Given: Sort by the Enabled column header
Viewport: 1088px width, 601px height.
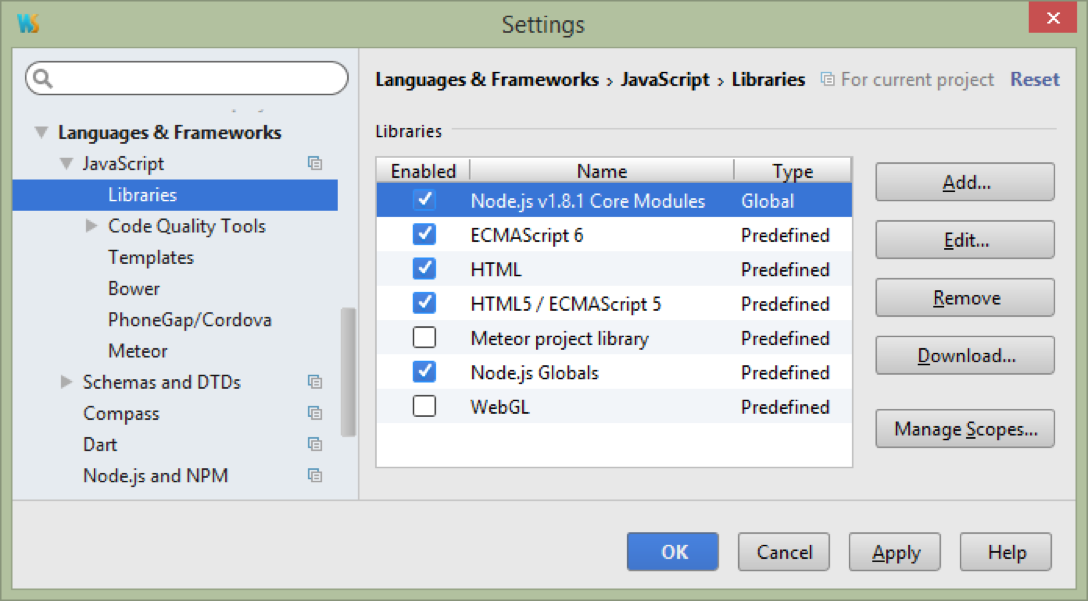Looking at the screenshot, I should coord(423,171).
